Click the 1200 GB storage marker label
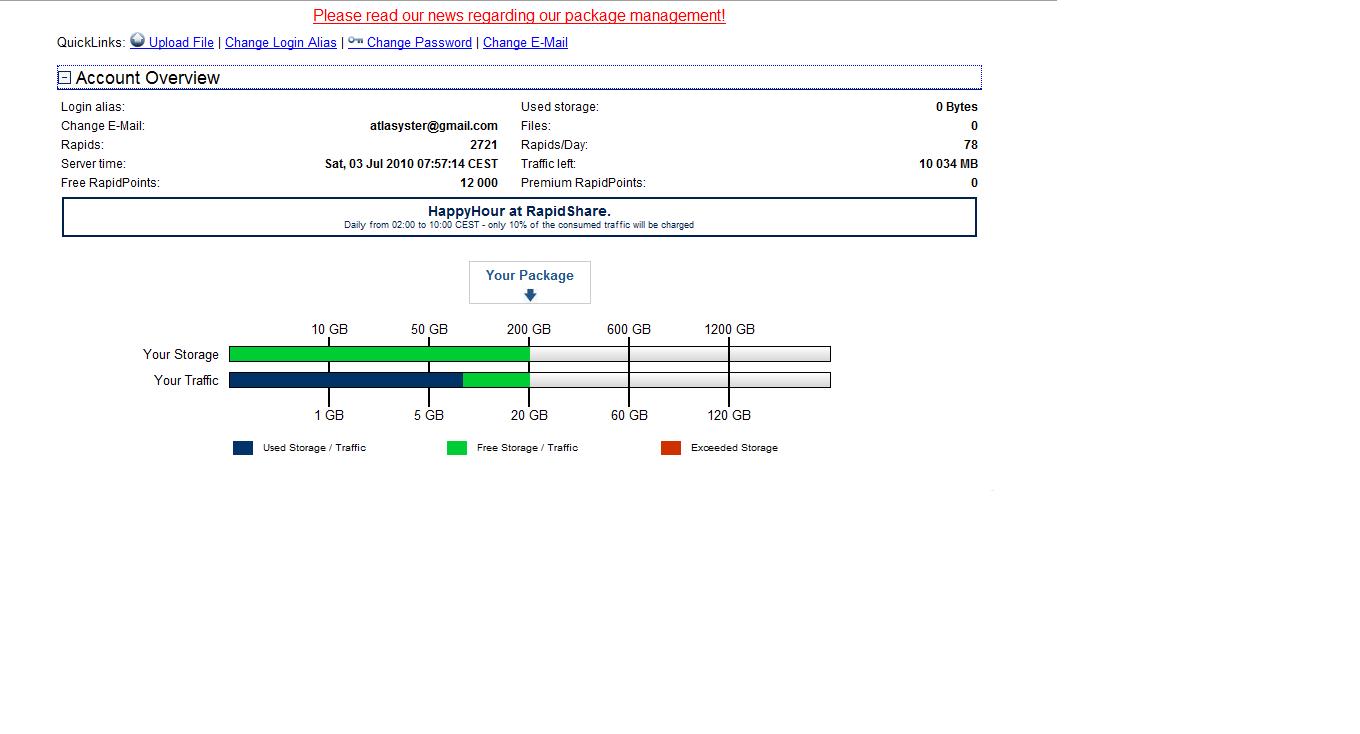The width and height of the screenshot is (1360, 734). (730, 329)
